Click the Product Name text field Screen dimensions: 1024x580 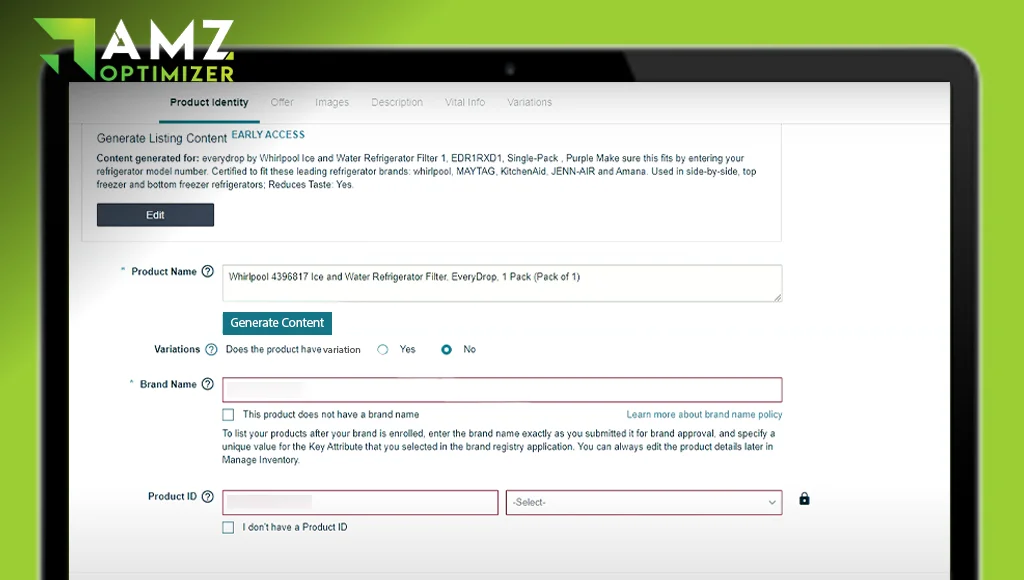pyautogui.click(x=502, y=283)
